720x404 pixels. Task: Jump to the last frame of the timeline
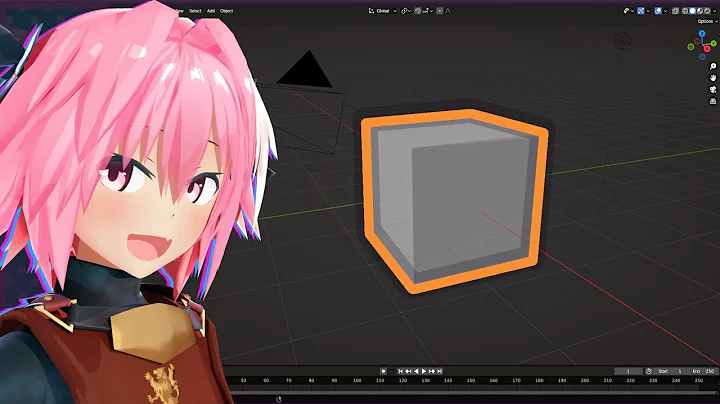(439, 371)
